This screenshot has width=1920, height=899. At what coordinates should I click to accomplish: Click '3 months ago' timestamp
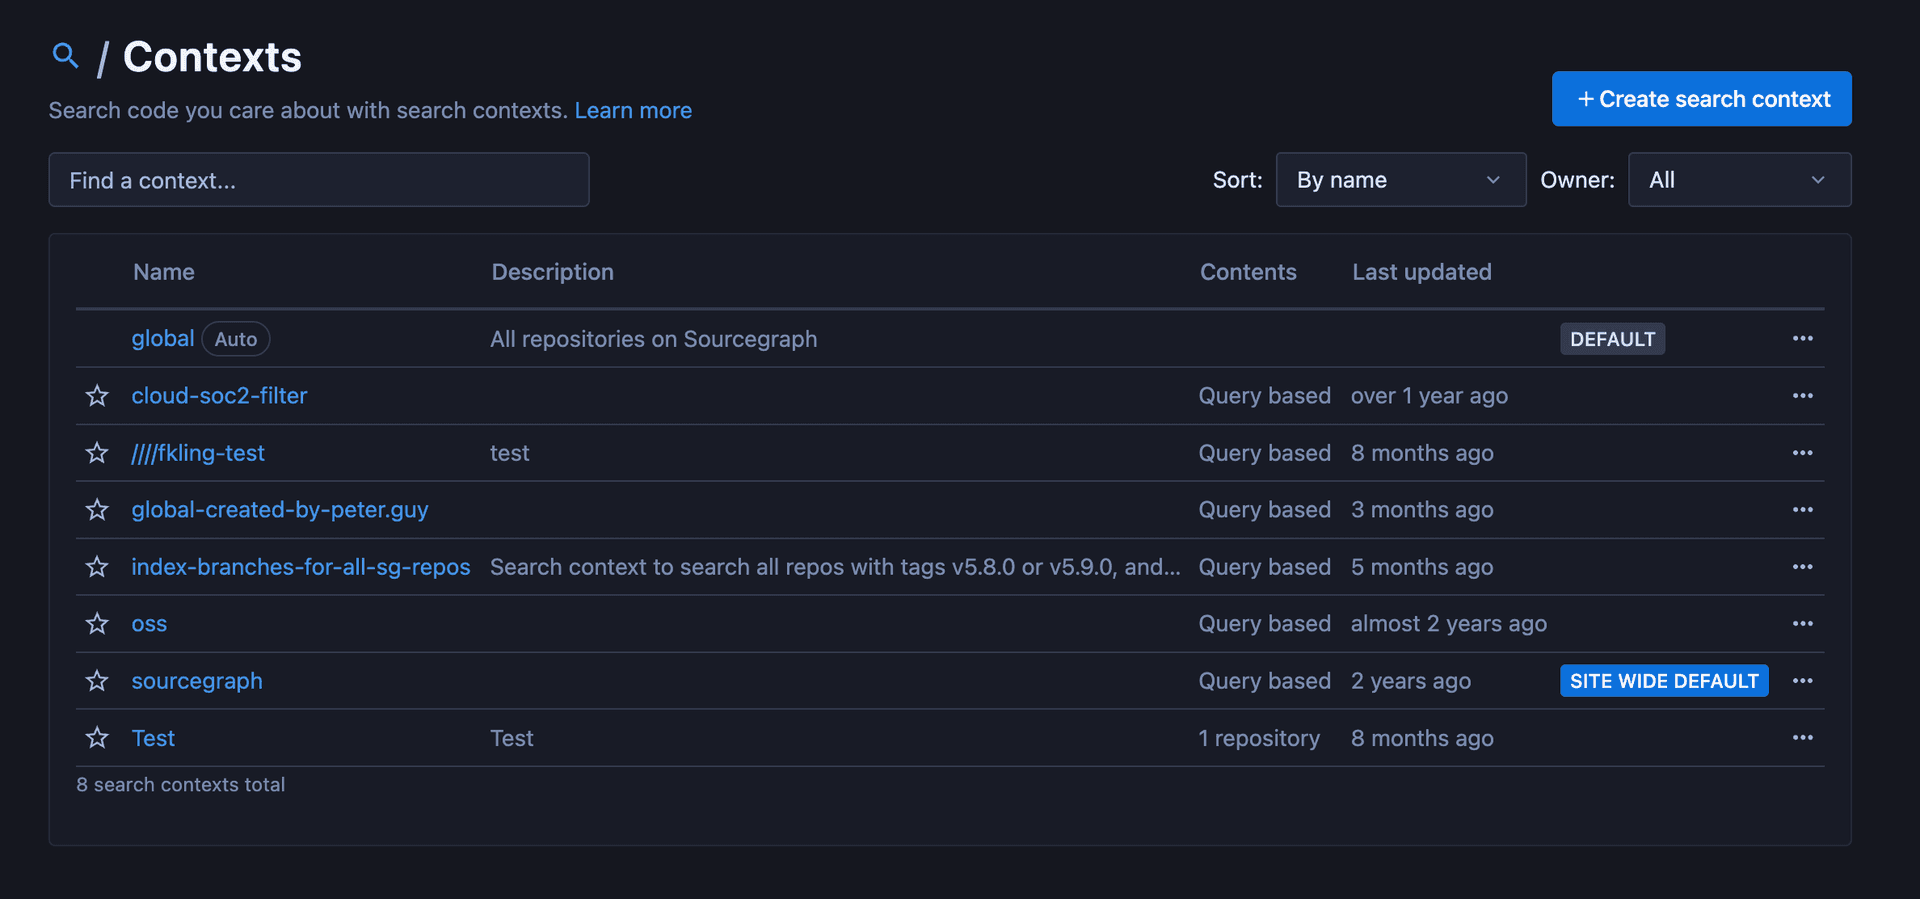point(1422,510)
